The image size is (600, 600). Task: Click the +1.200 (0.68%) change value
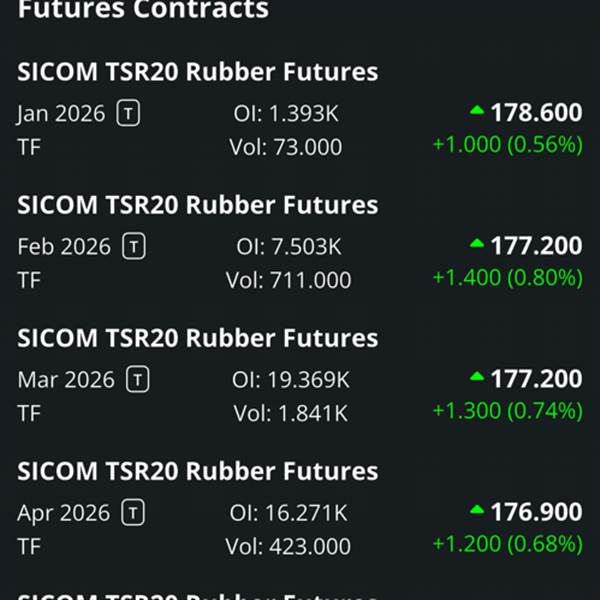point(507,544)
